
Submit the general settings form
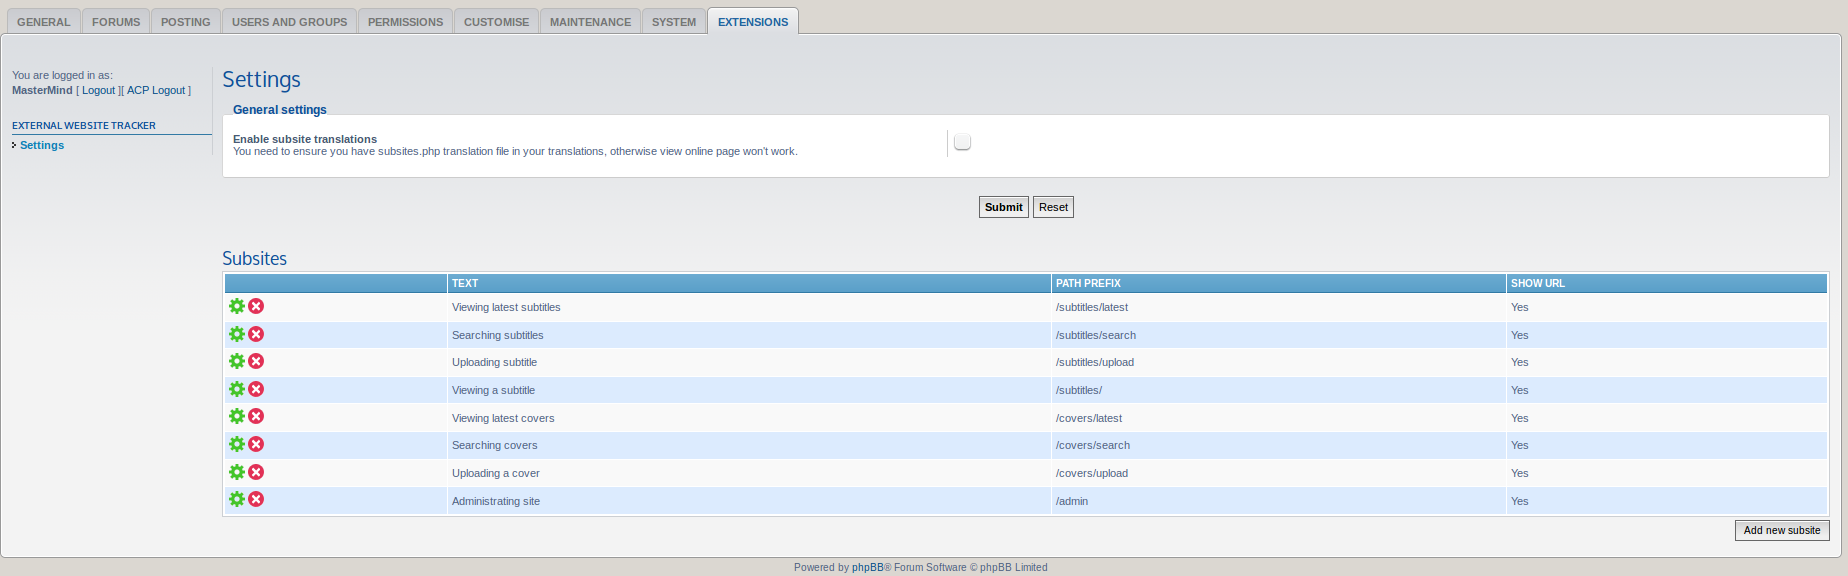tap(1003, 207)
